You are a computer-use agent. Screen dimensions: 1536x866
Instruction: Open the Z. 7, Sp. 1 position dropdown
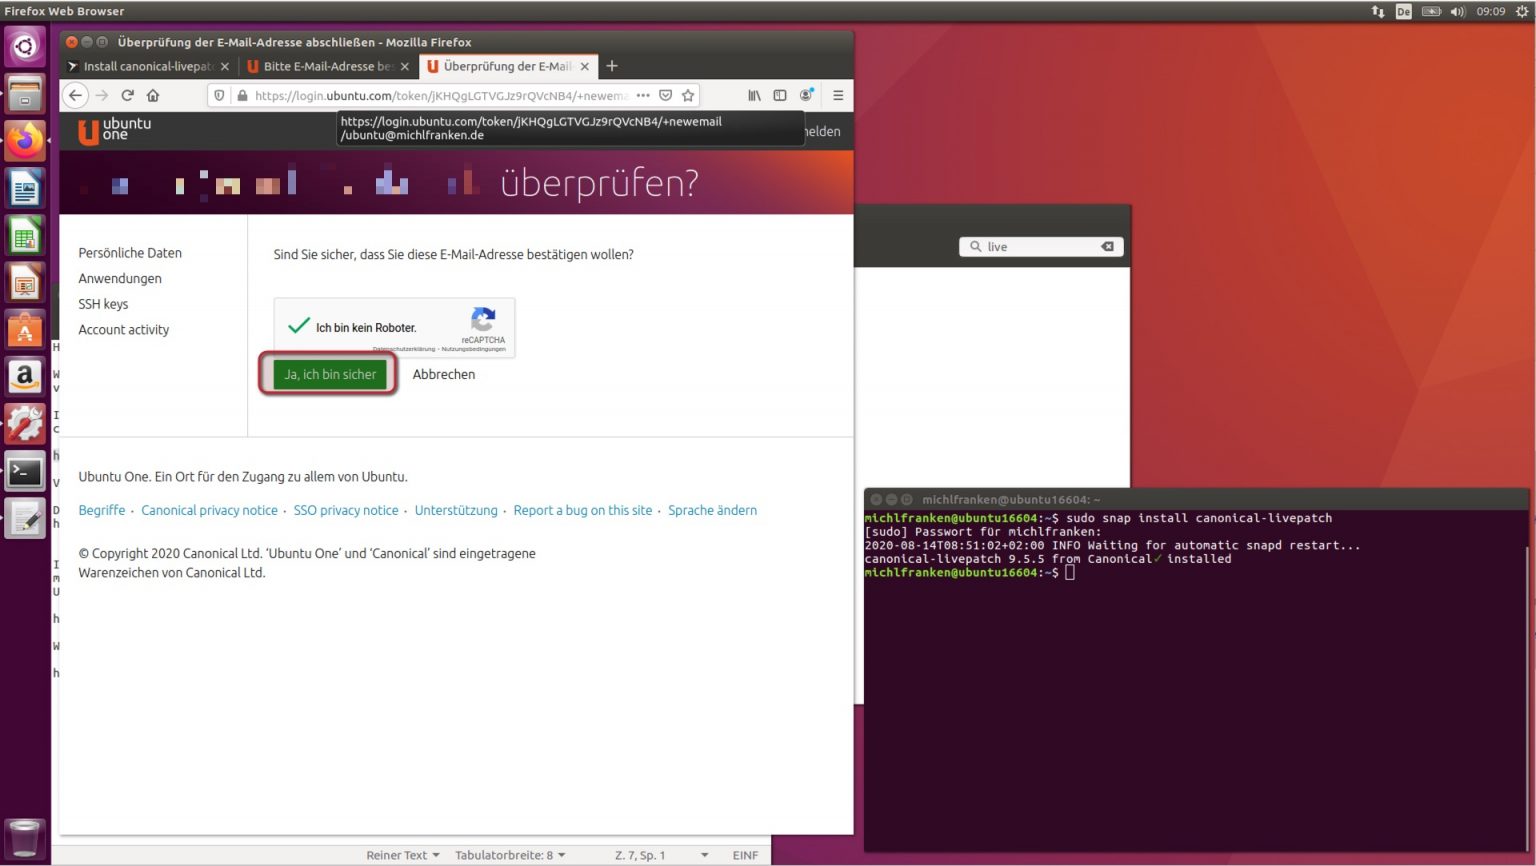[661, 855]
